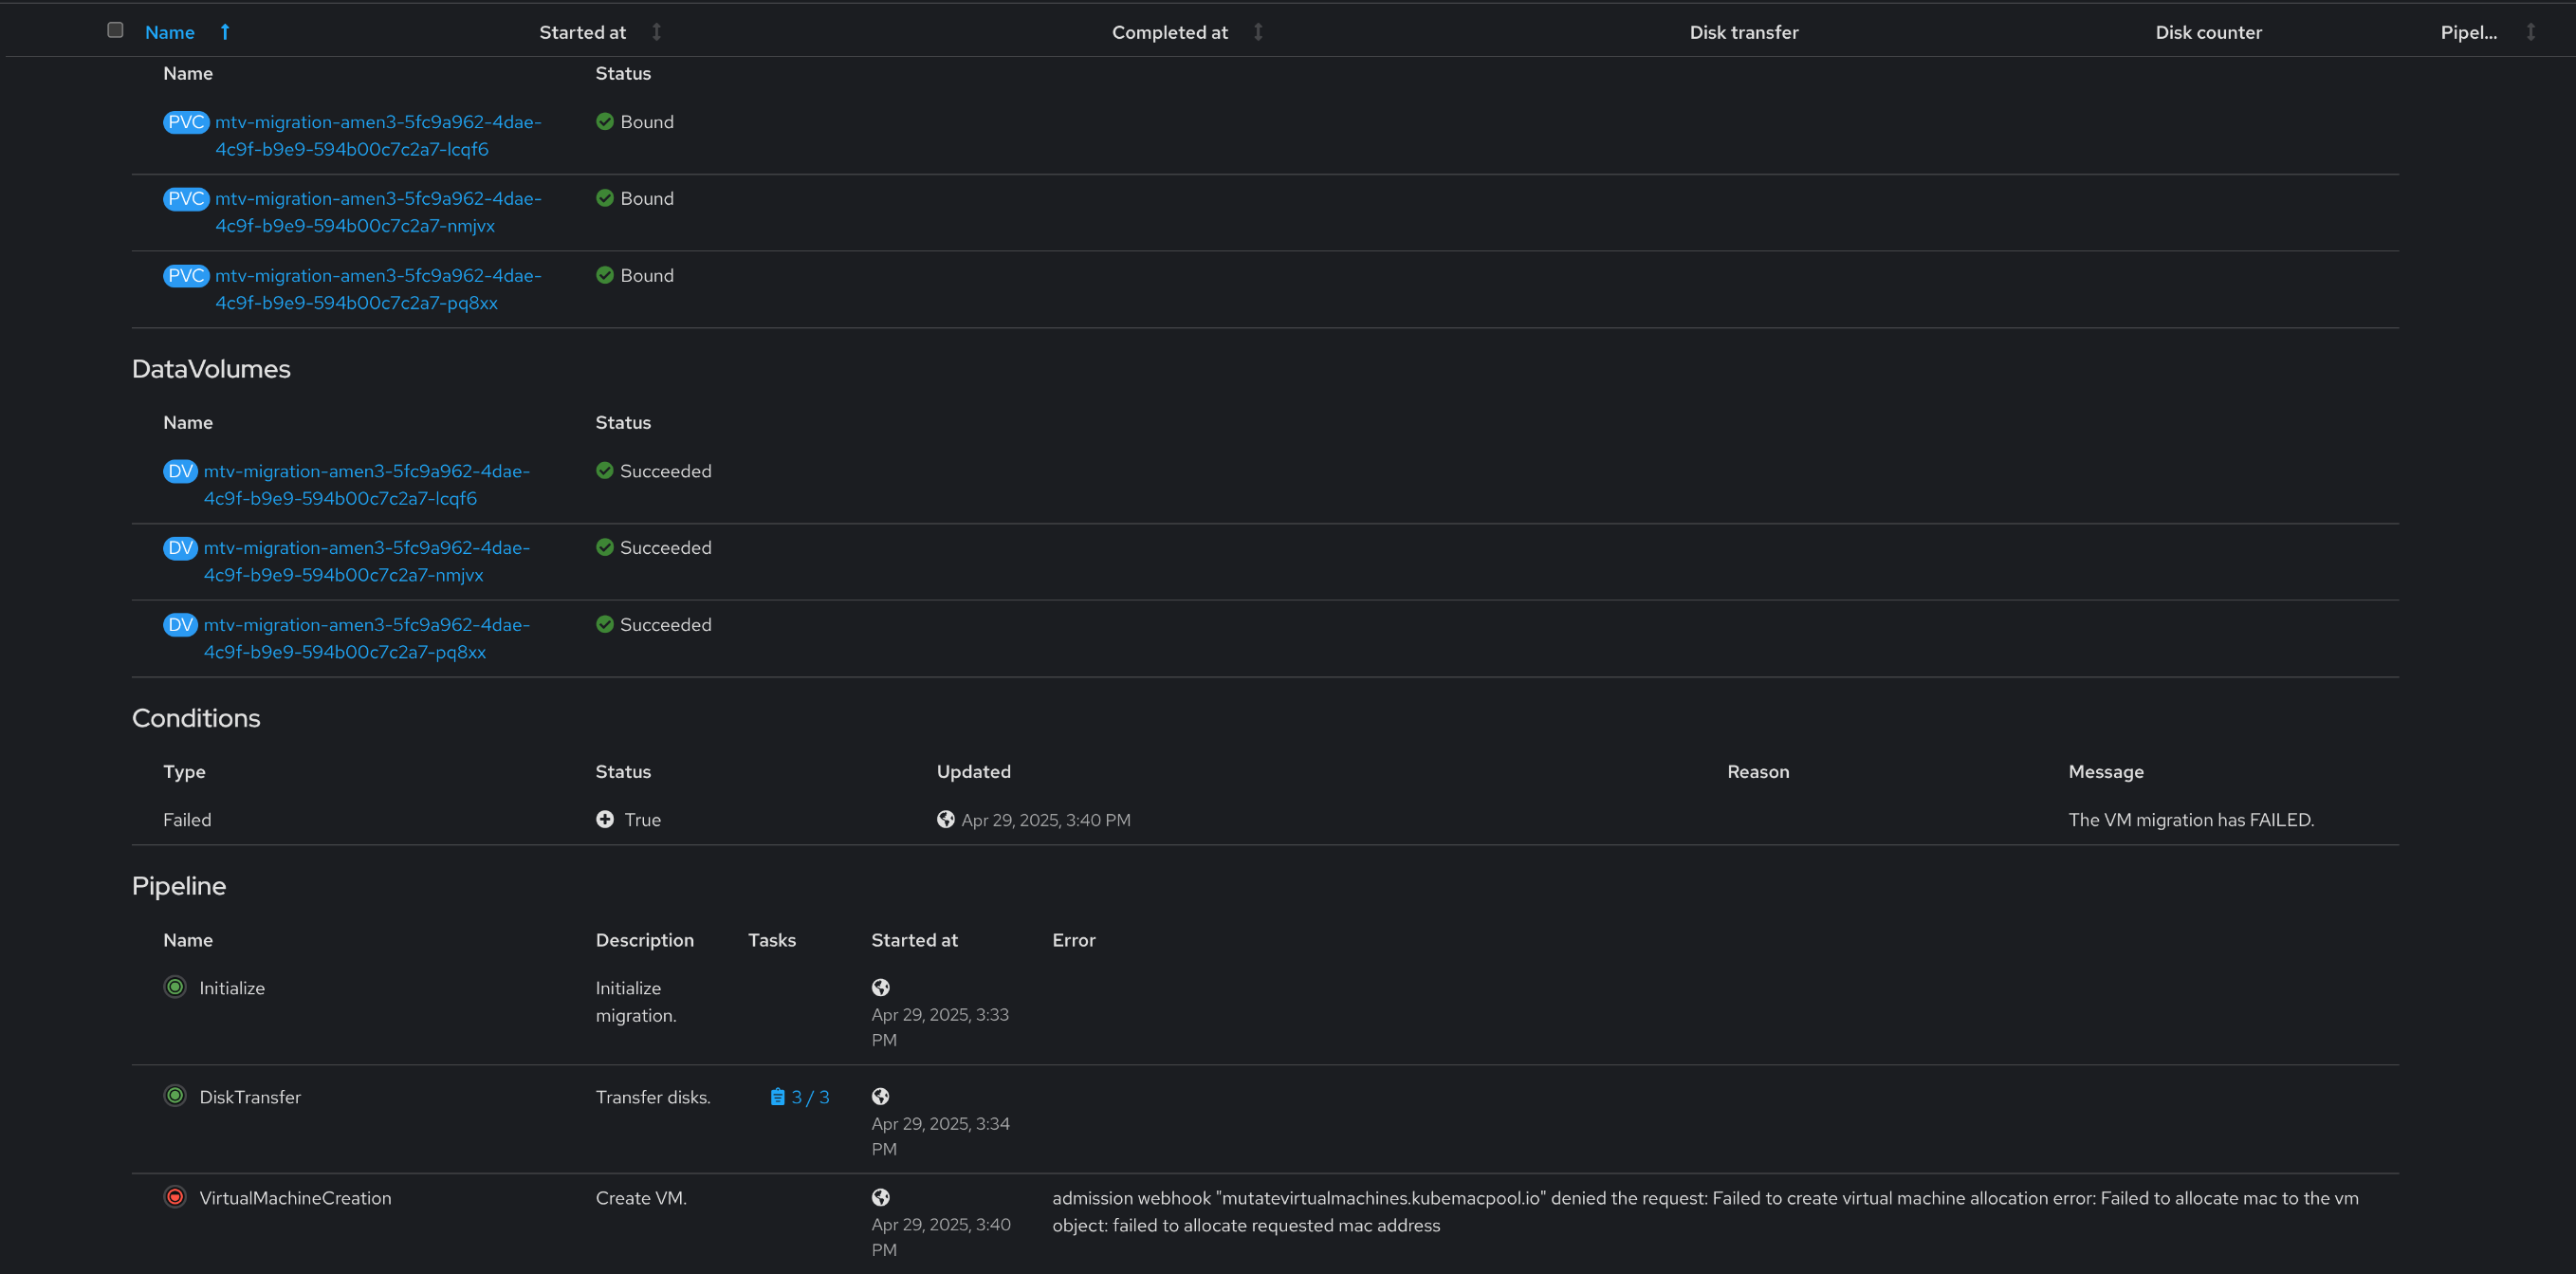Screen dimensions: 2576x1274
Task: Toggle the select-all rows checkbox
Action: click(x=115, y=30)
